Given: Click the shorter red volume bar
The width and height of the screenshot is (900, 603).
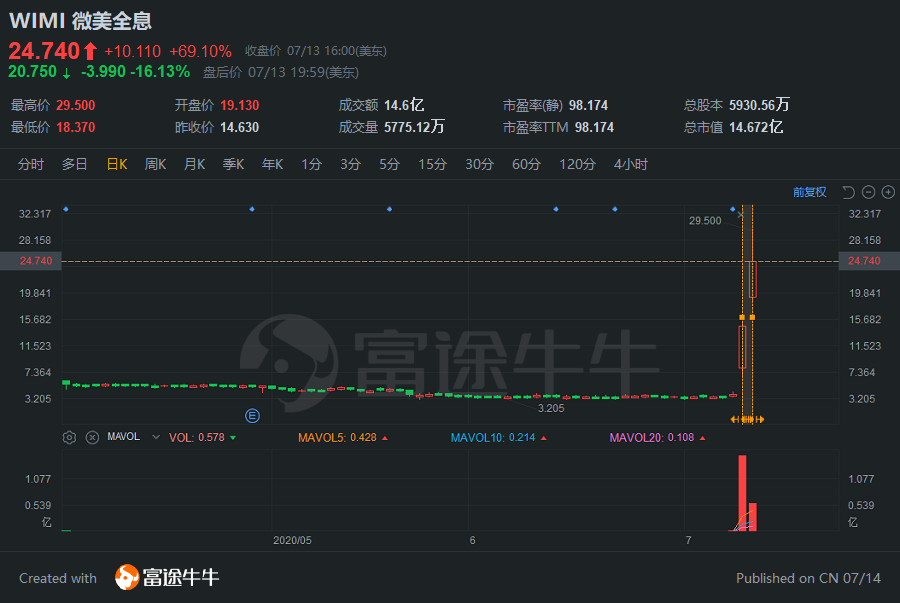Looking at the screenshot, I should tap(752, 517).
